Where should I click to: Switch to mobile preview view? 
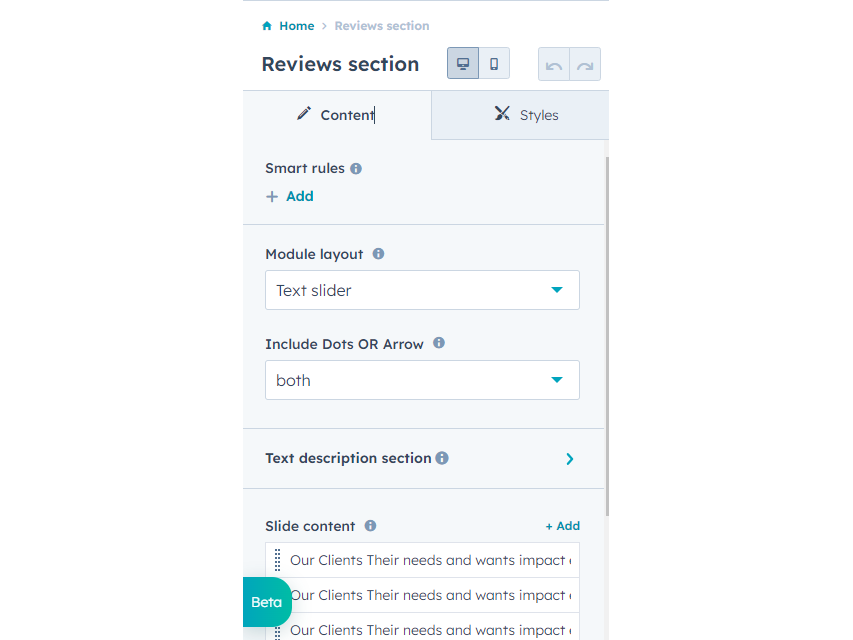494,64
